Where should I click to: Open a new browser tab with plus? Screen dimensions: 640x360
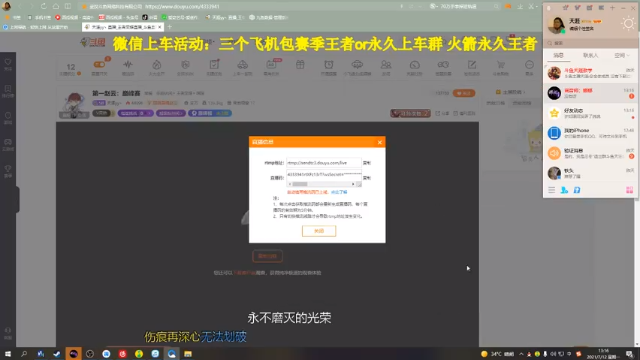(169, 27)
